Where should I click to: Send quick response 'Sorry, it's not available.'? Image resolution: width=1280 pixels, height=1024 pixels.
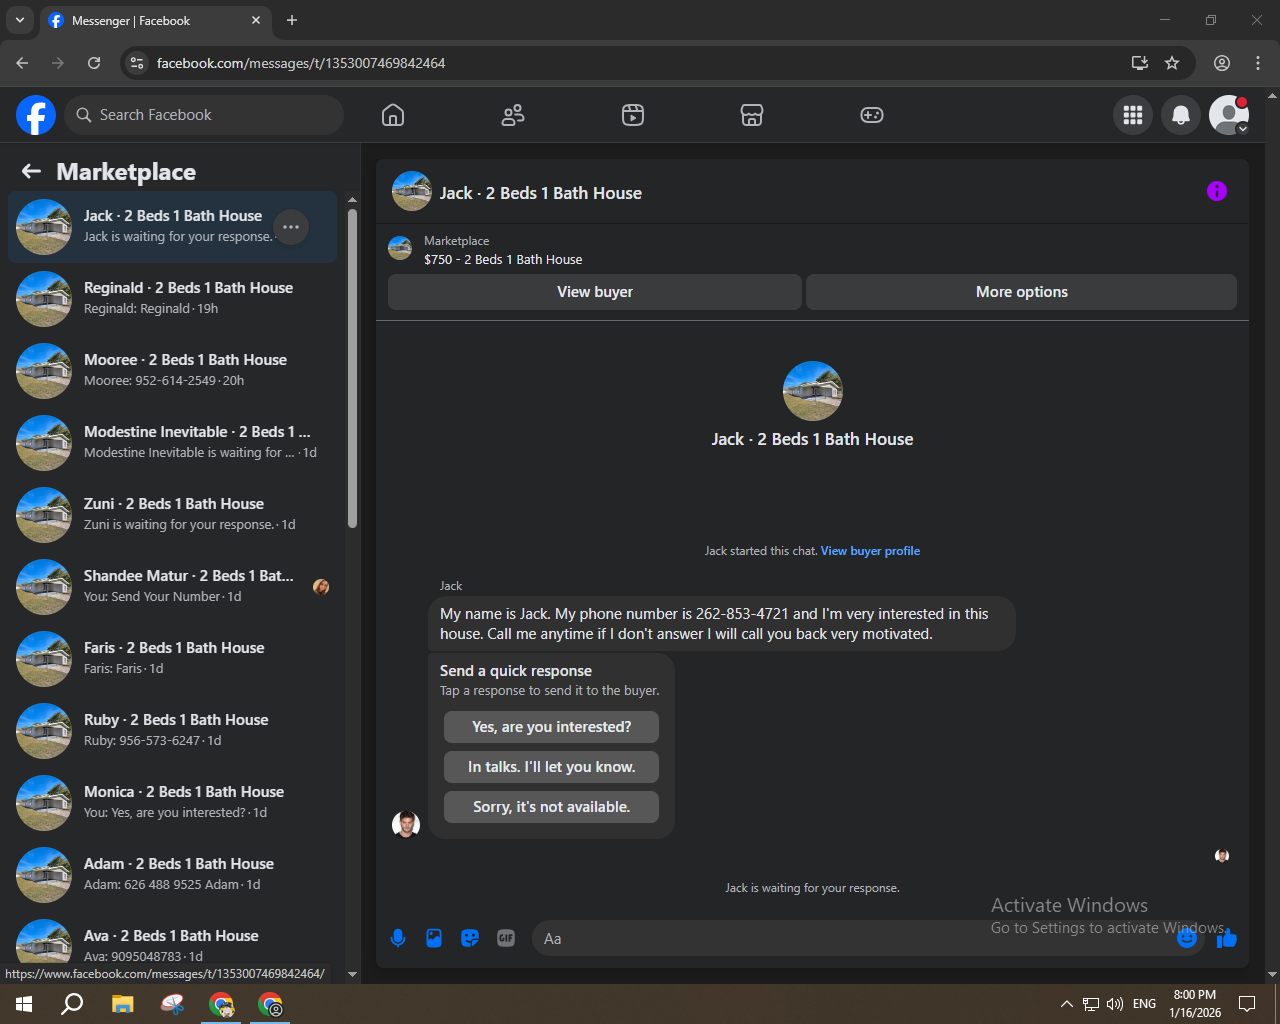pos(551,807)
